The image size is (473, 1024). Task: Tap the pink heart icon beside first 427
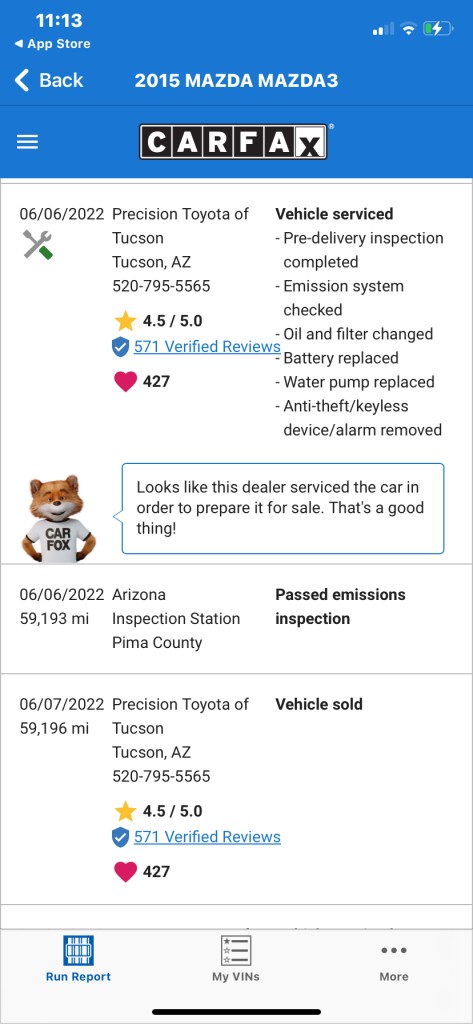tap(125, 381)
